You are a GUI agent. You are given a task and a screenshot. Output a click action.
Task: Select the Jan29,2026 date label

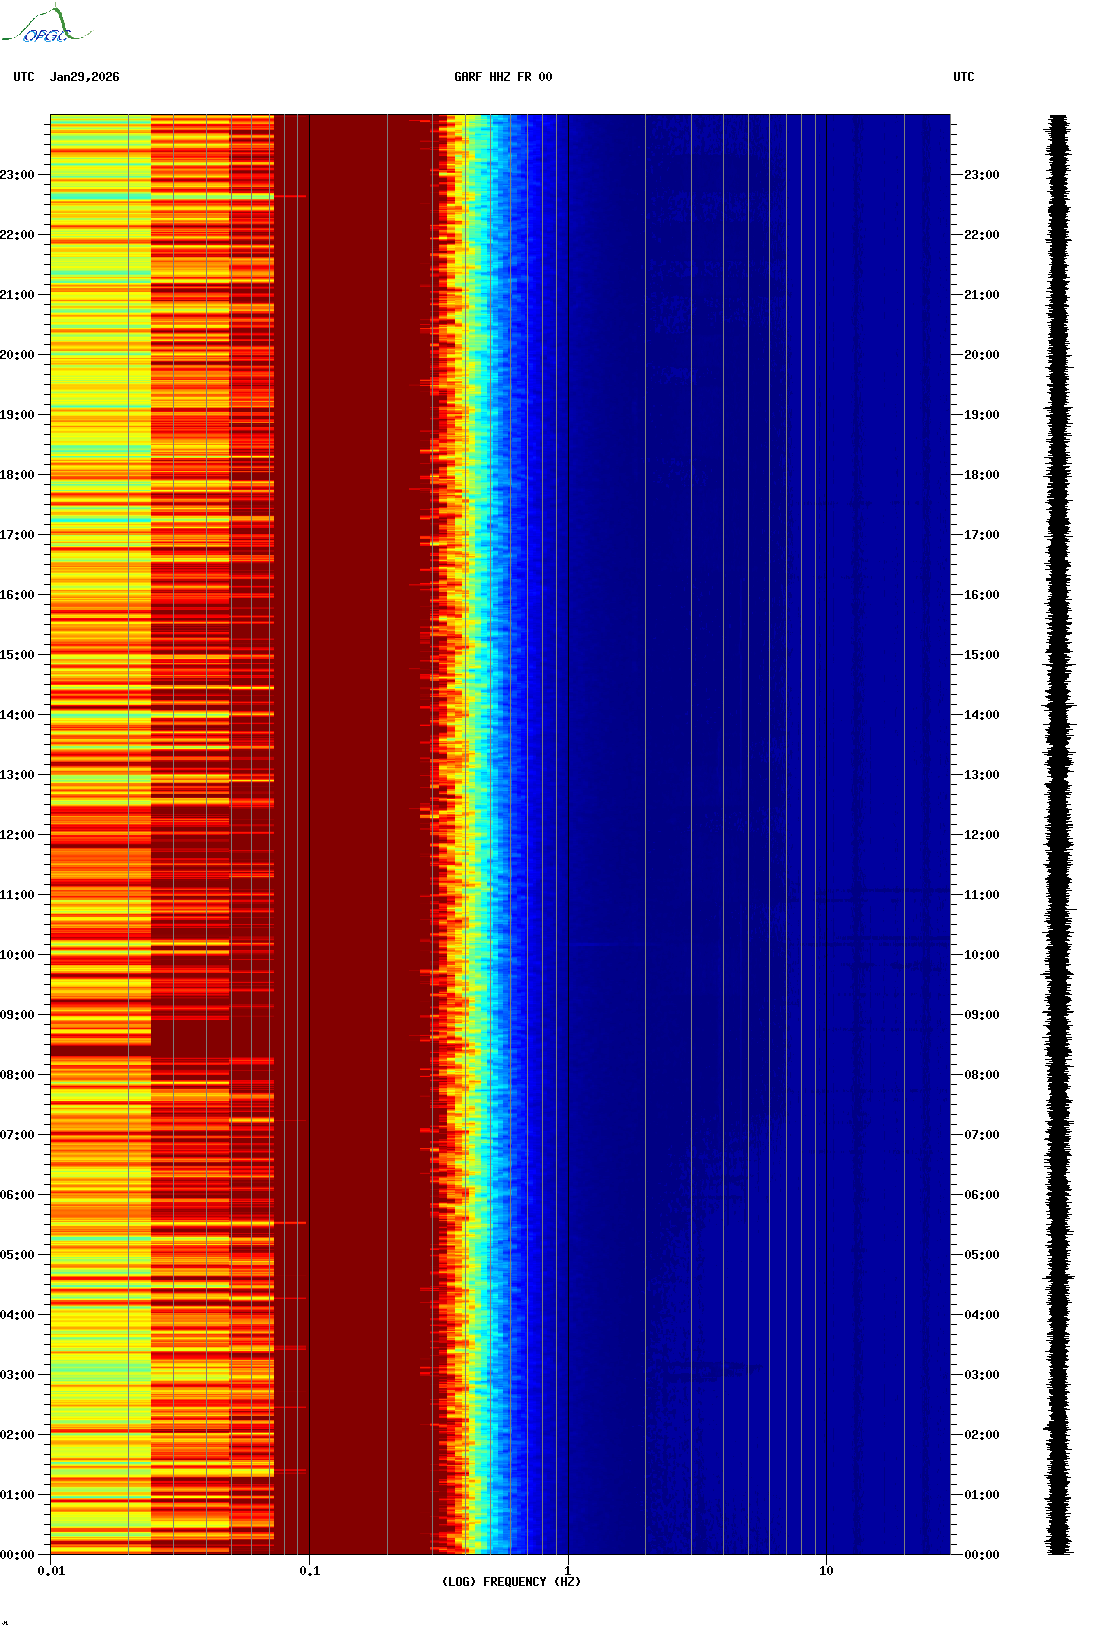[84, 77]
